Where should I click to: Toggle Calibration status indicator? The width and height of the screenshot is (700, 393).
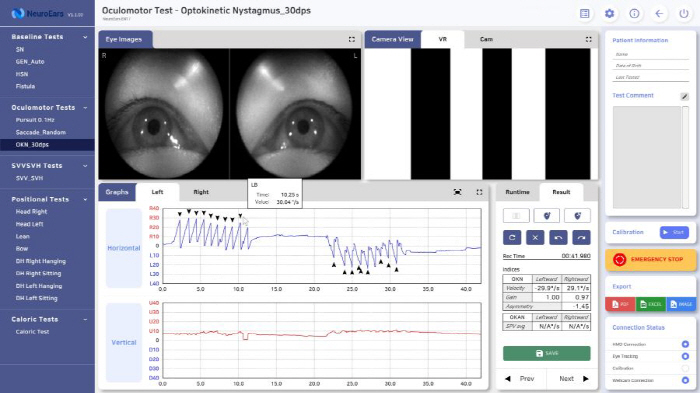[685, 368]
